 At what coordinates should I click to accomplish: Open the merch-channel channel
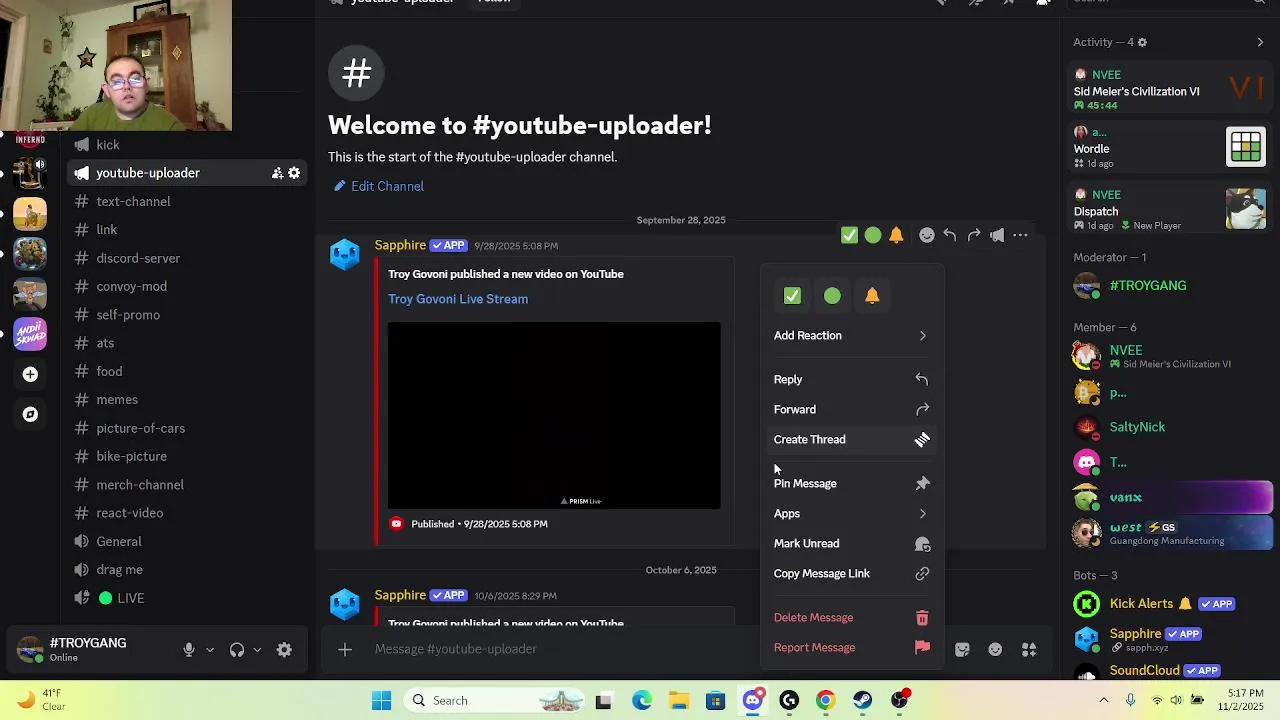pos(187,485)
